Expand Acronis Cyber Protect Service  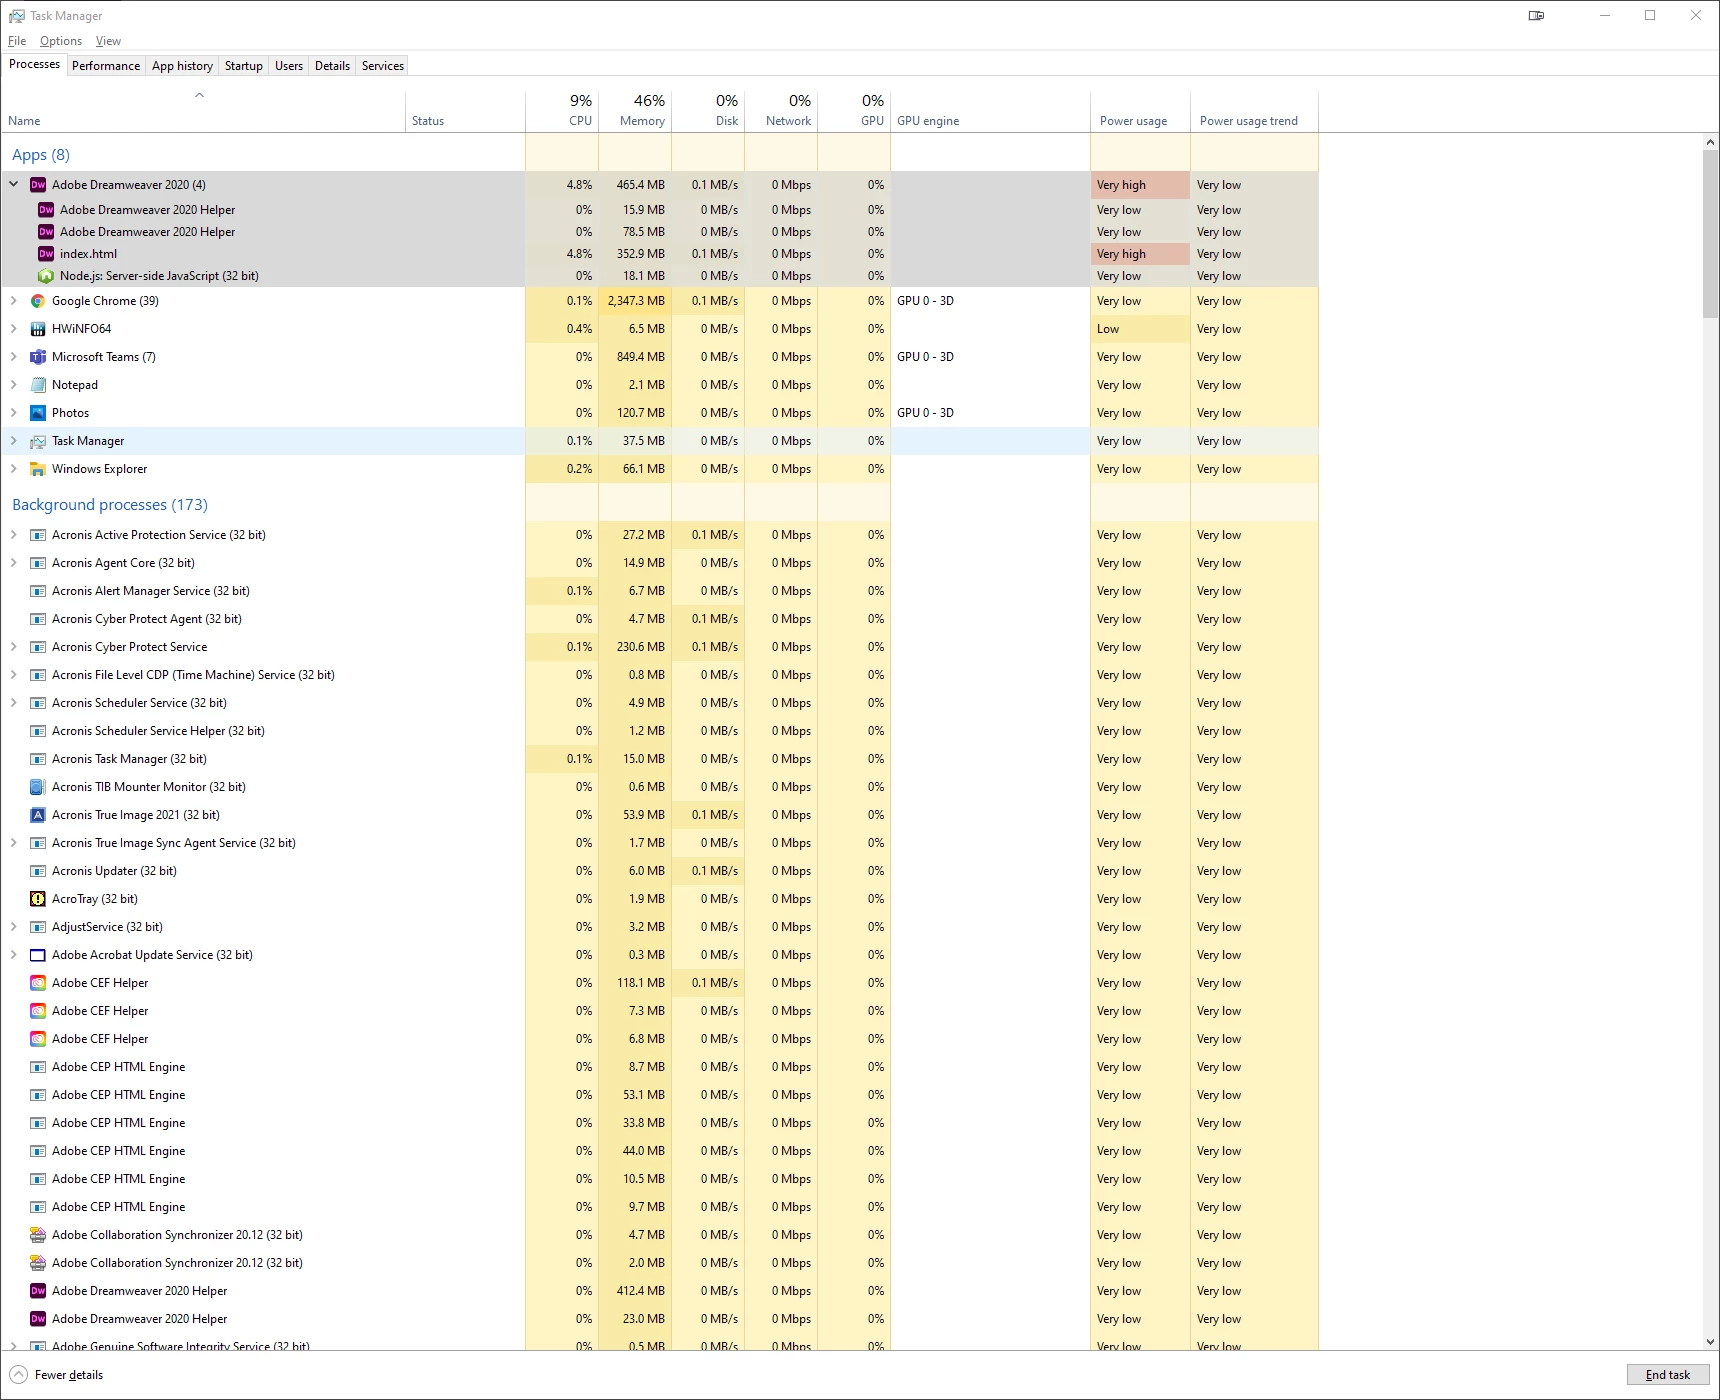coord(14,647)
